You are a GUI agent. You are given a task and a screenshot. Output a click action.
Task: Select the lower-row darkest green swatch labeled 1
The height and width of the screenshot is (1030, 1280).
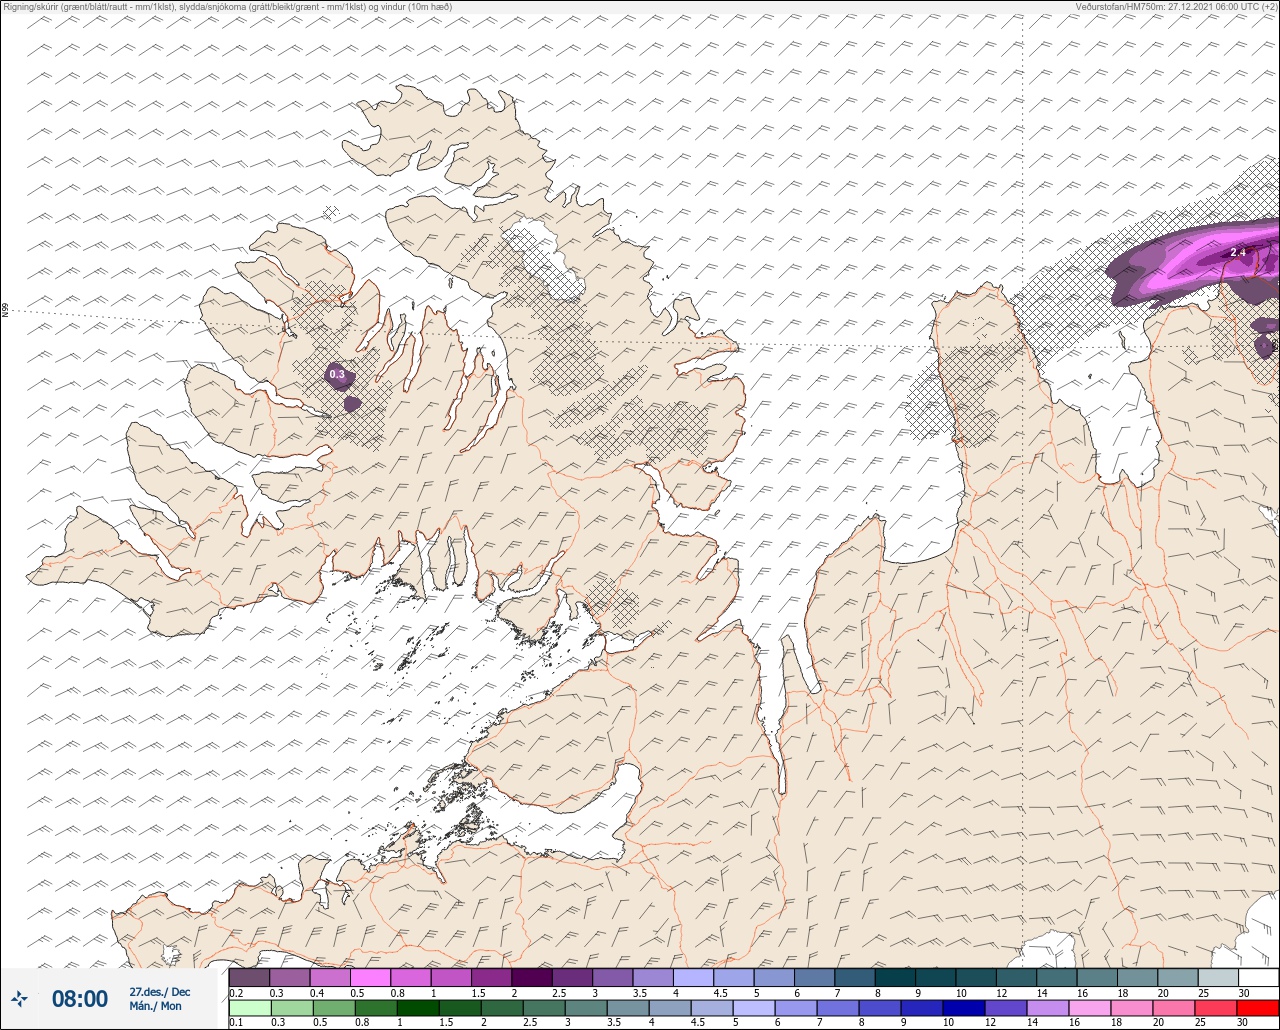point(418,1008)
